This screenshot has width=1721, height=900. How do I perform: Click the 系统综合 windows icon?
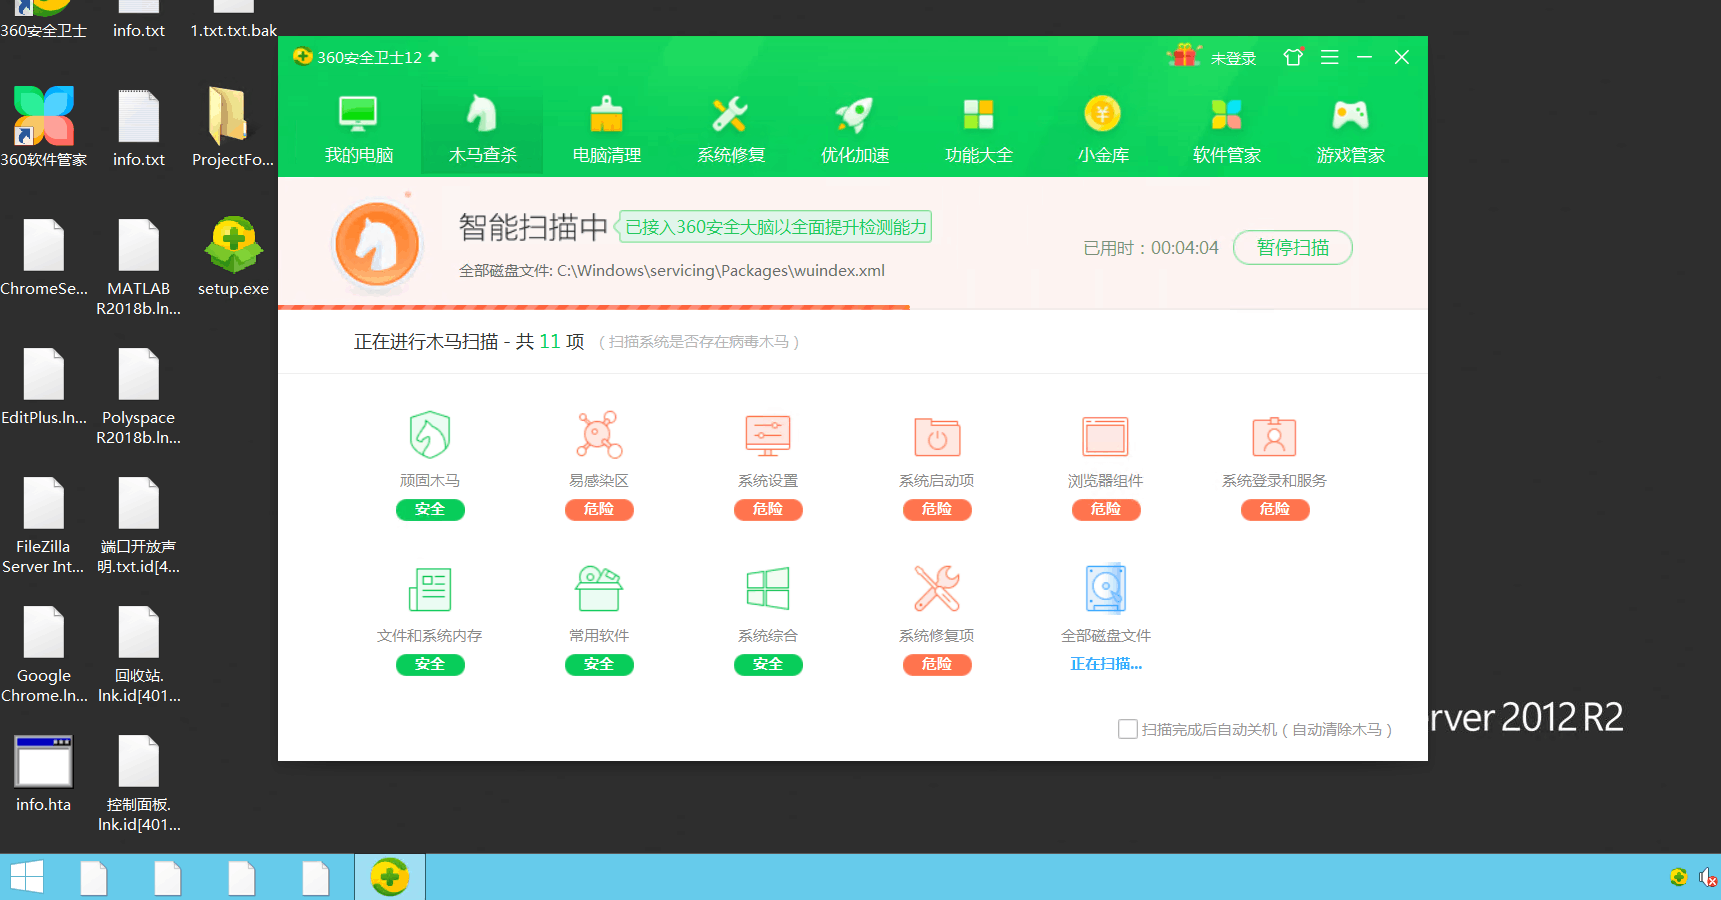pos(768,589)
